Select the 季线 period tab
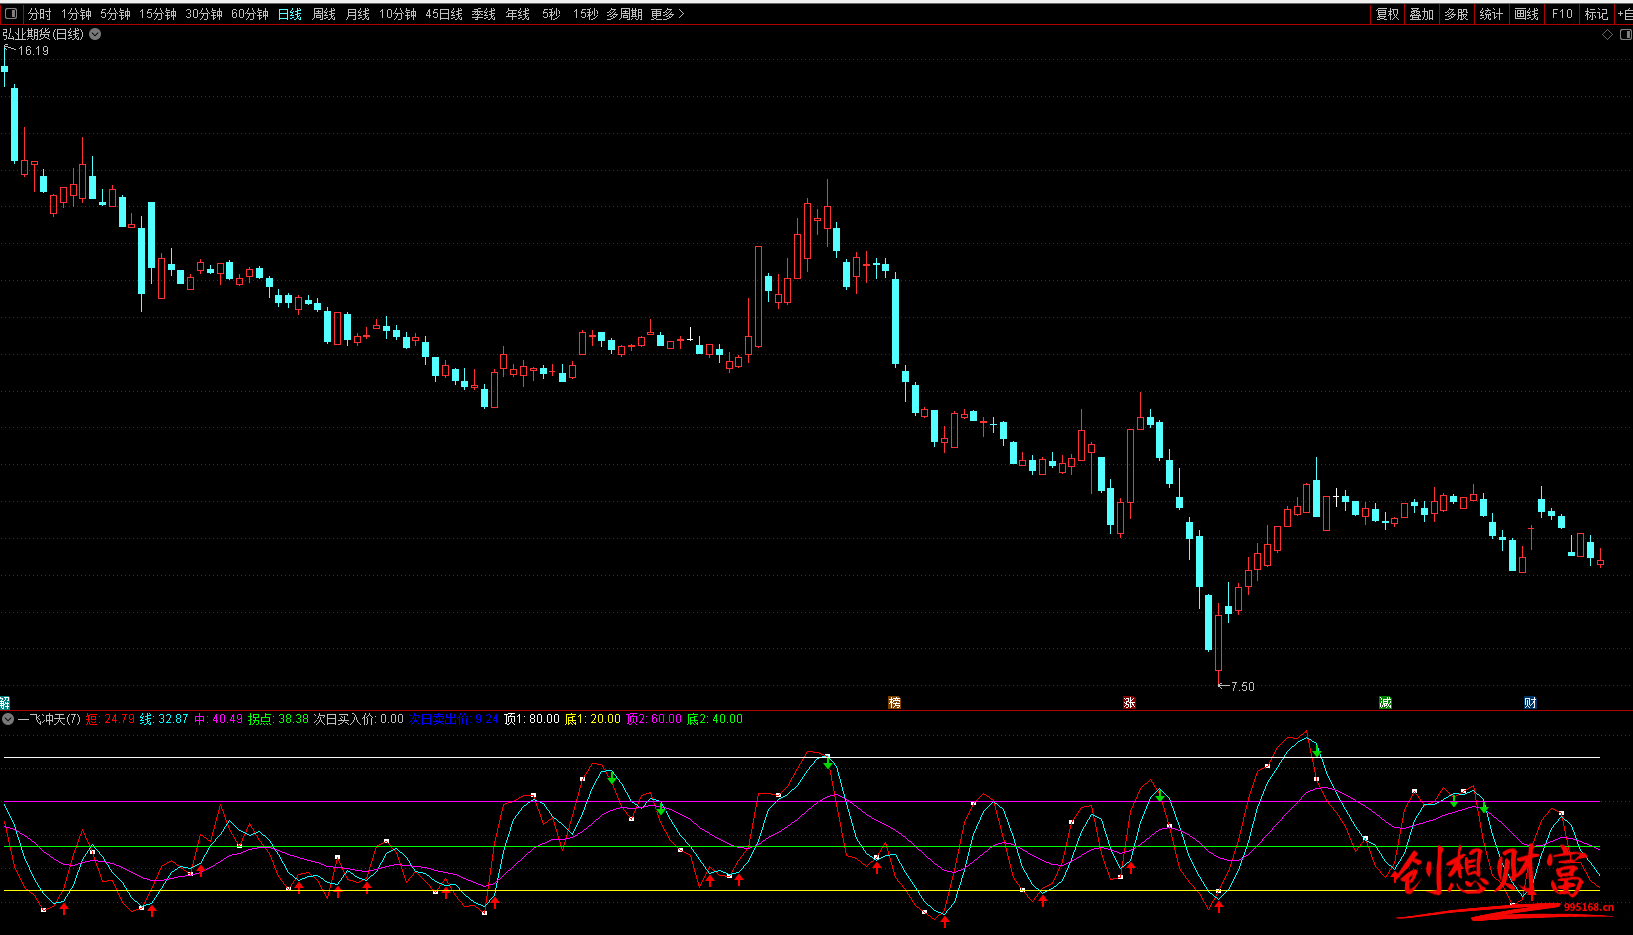 [484, 14]
